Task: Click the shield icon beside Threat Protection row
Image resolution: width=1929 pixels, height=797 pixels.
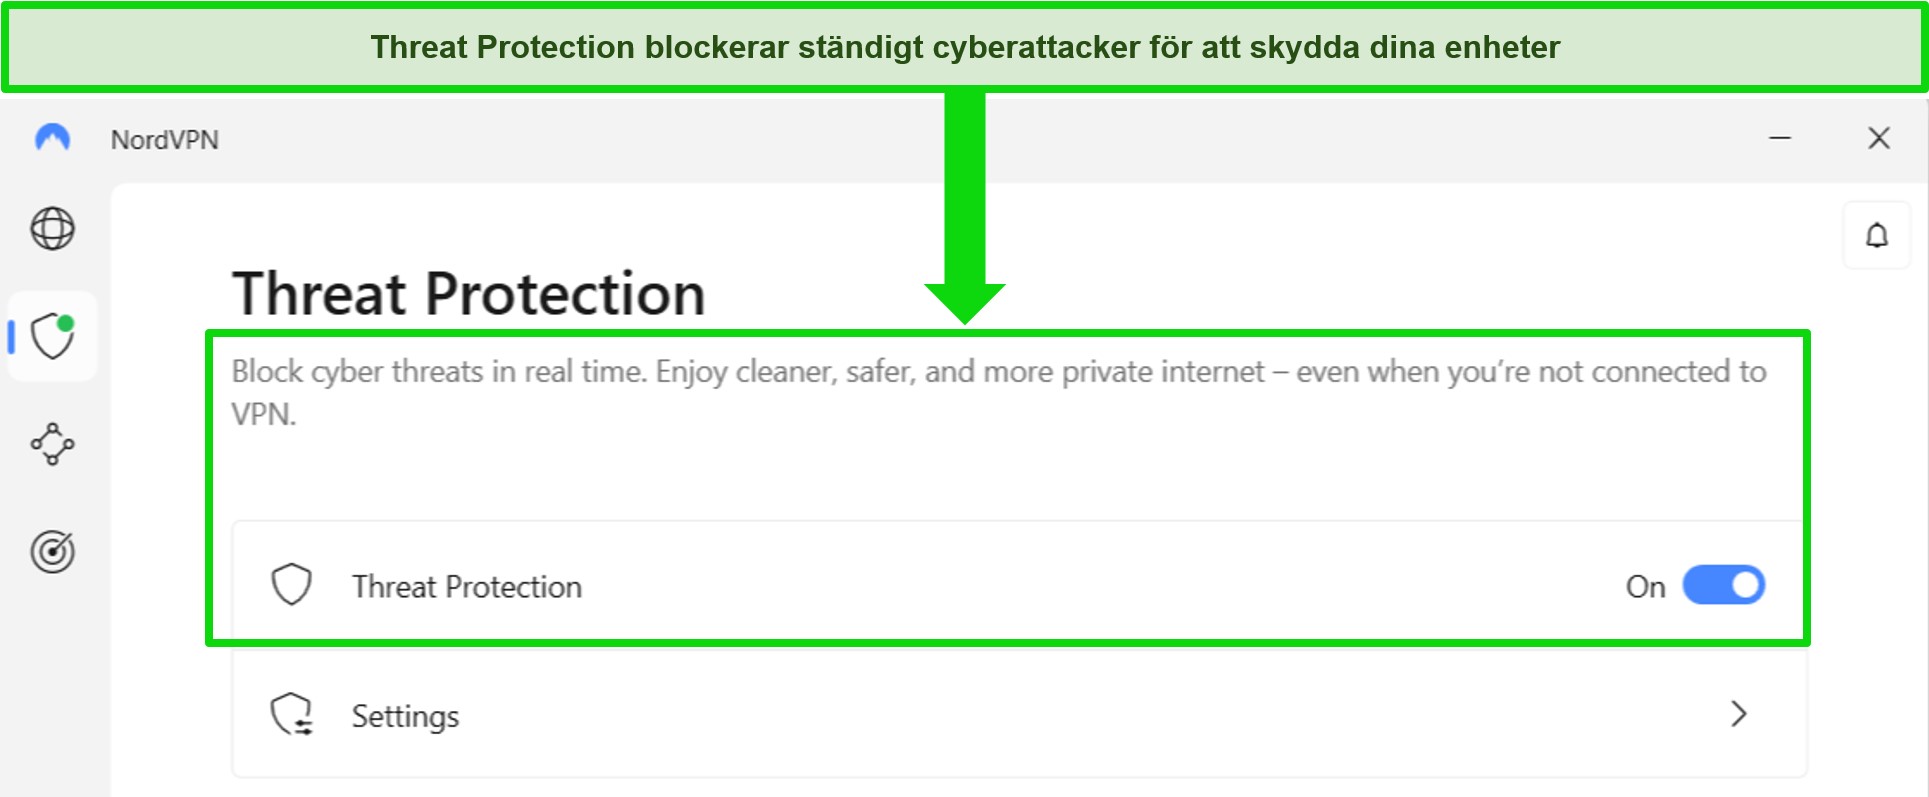Action: [x=292, y=585]
